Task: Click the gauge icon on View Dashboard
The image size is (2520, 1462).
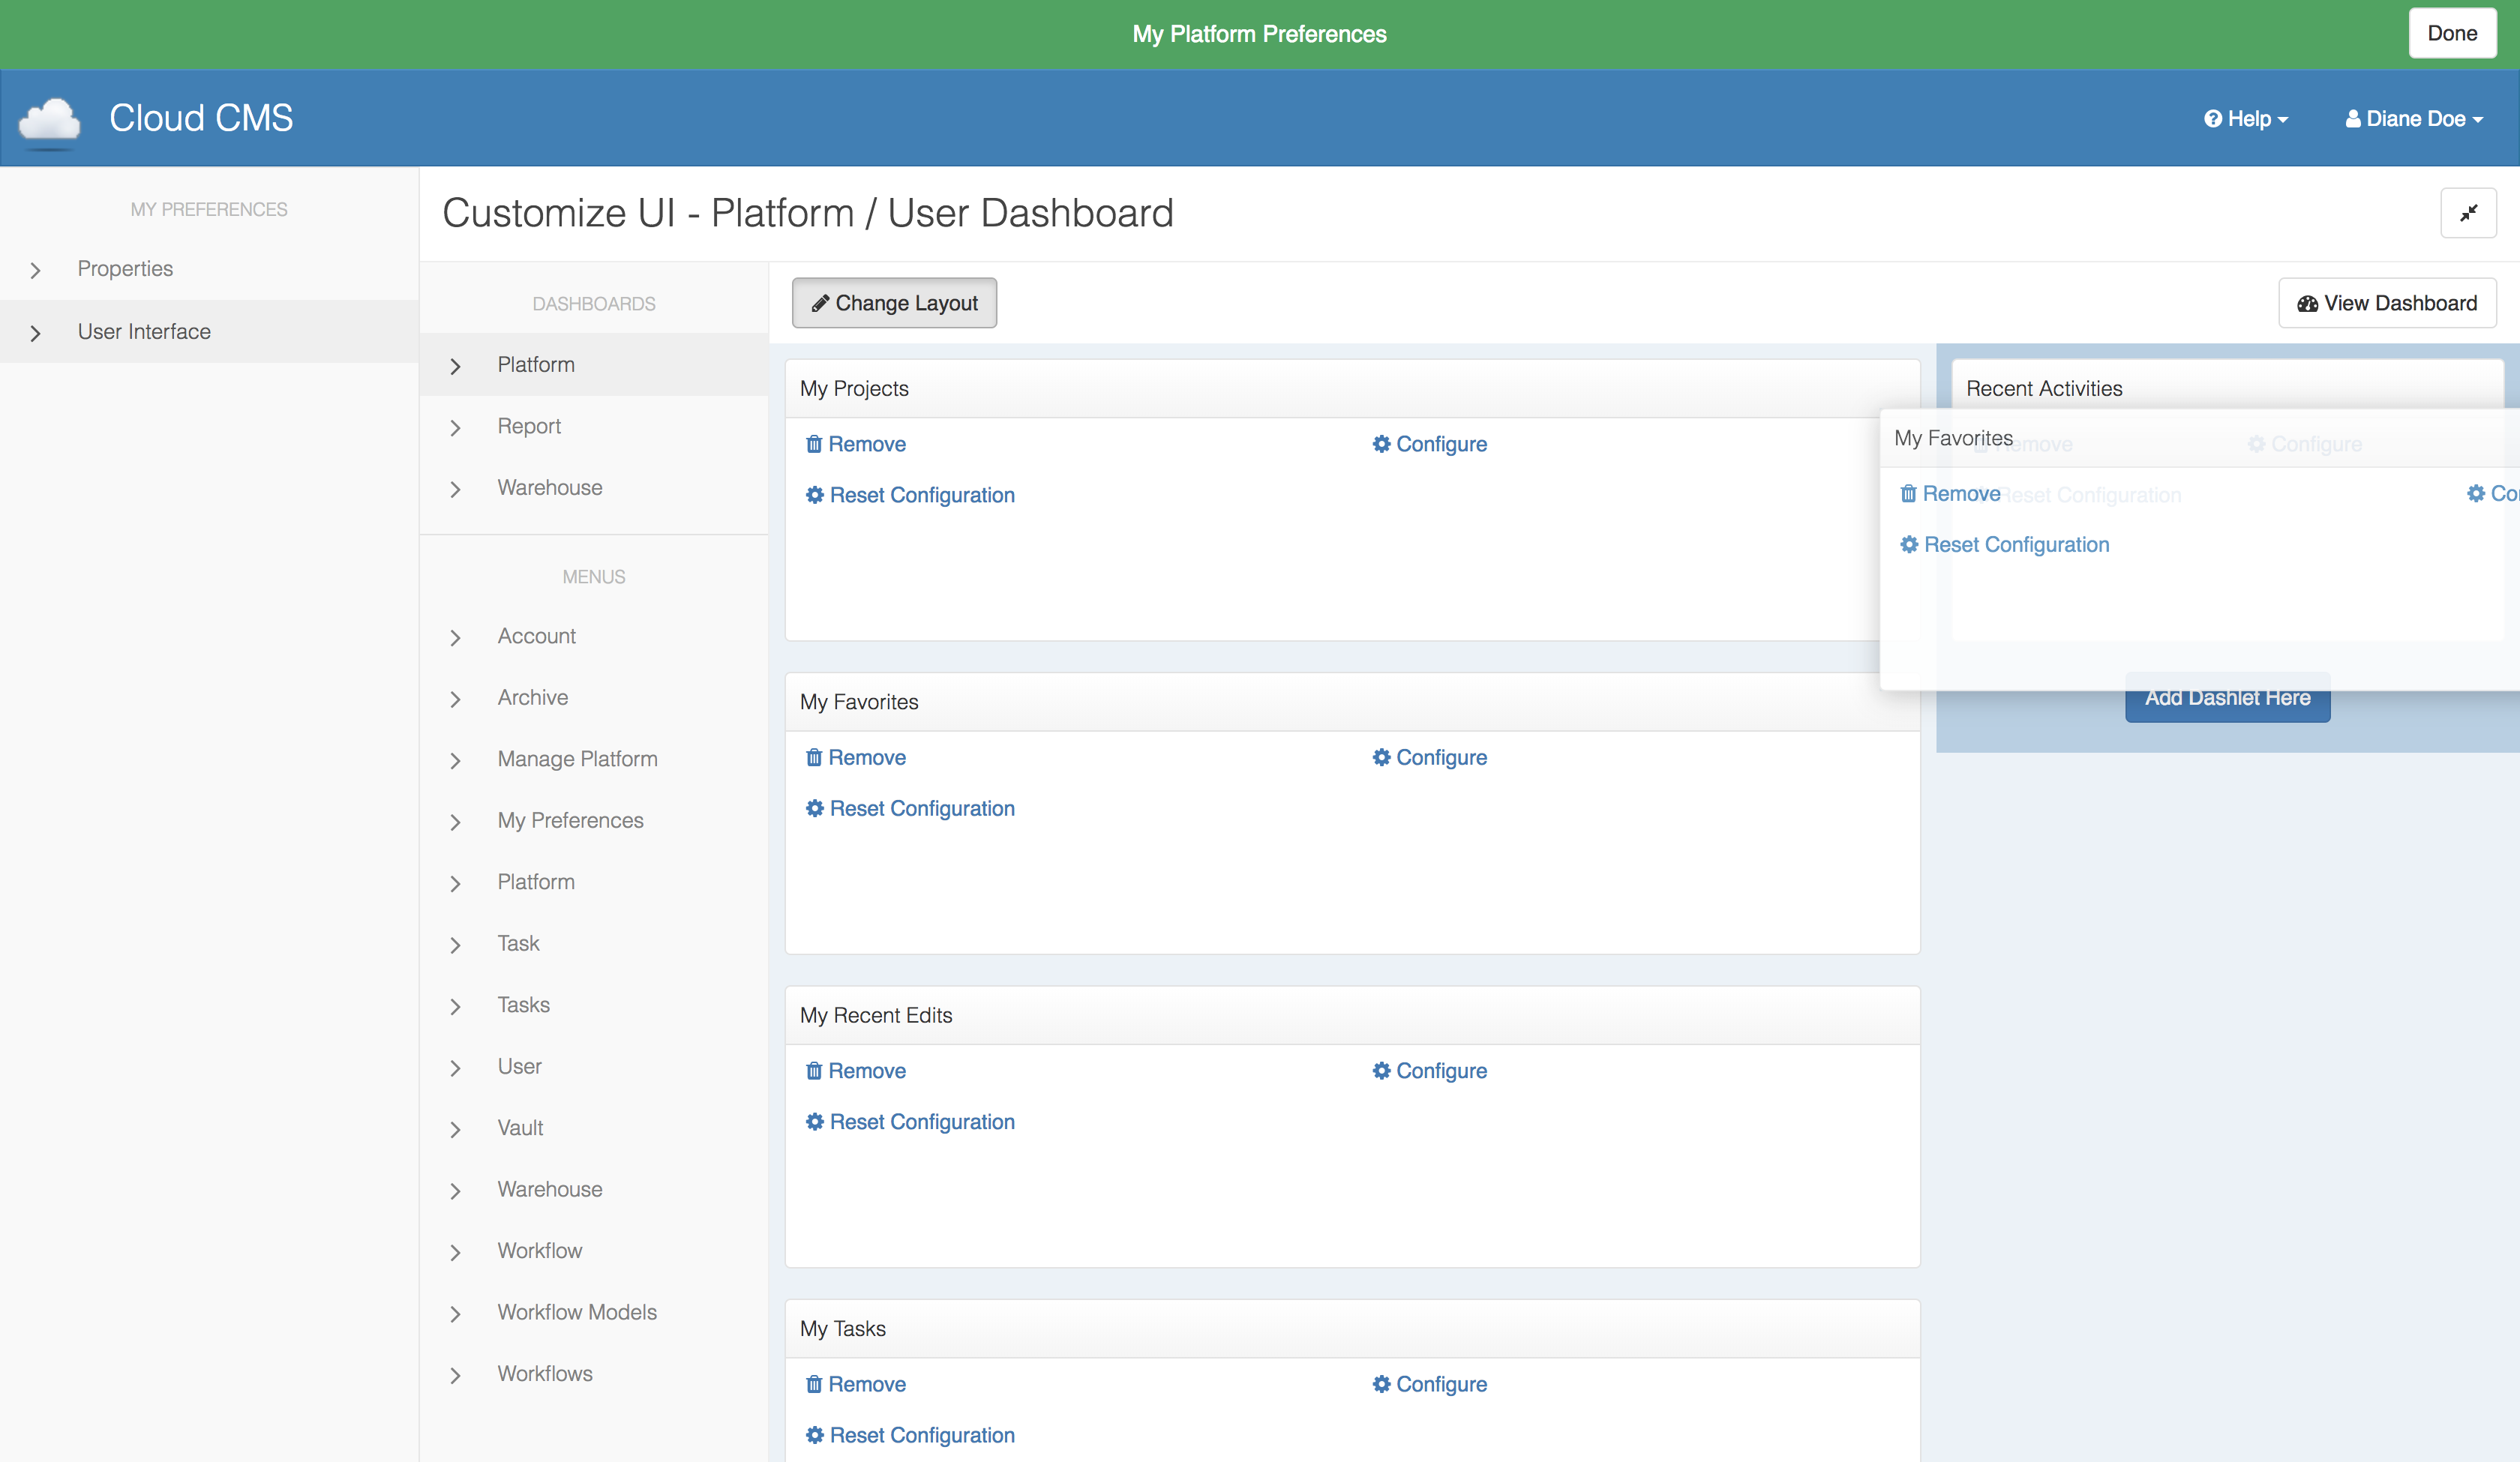Action: tap(2307, 304)
